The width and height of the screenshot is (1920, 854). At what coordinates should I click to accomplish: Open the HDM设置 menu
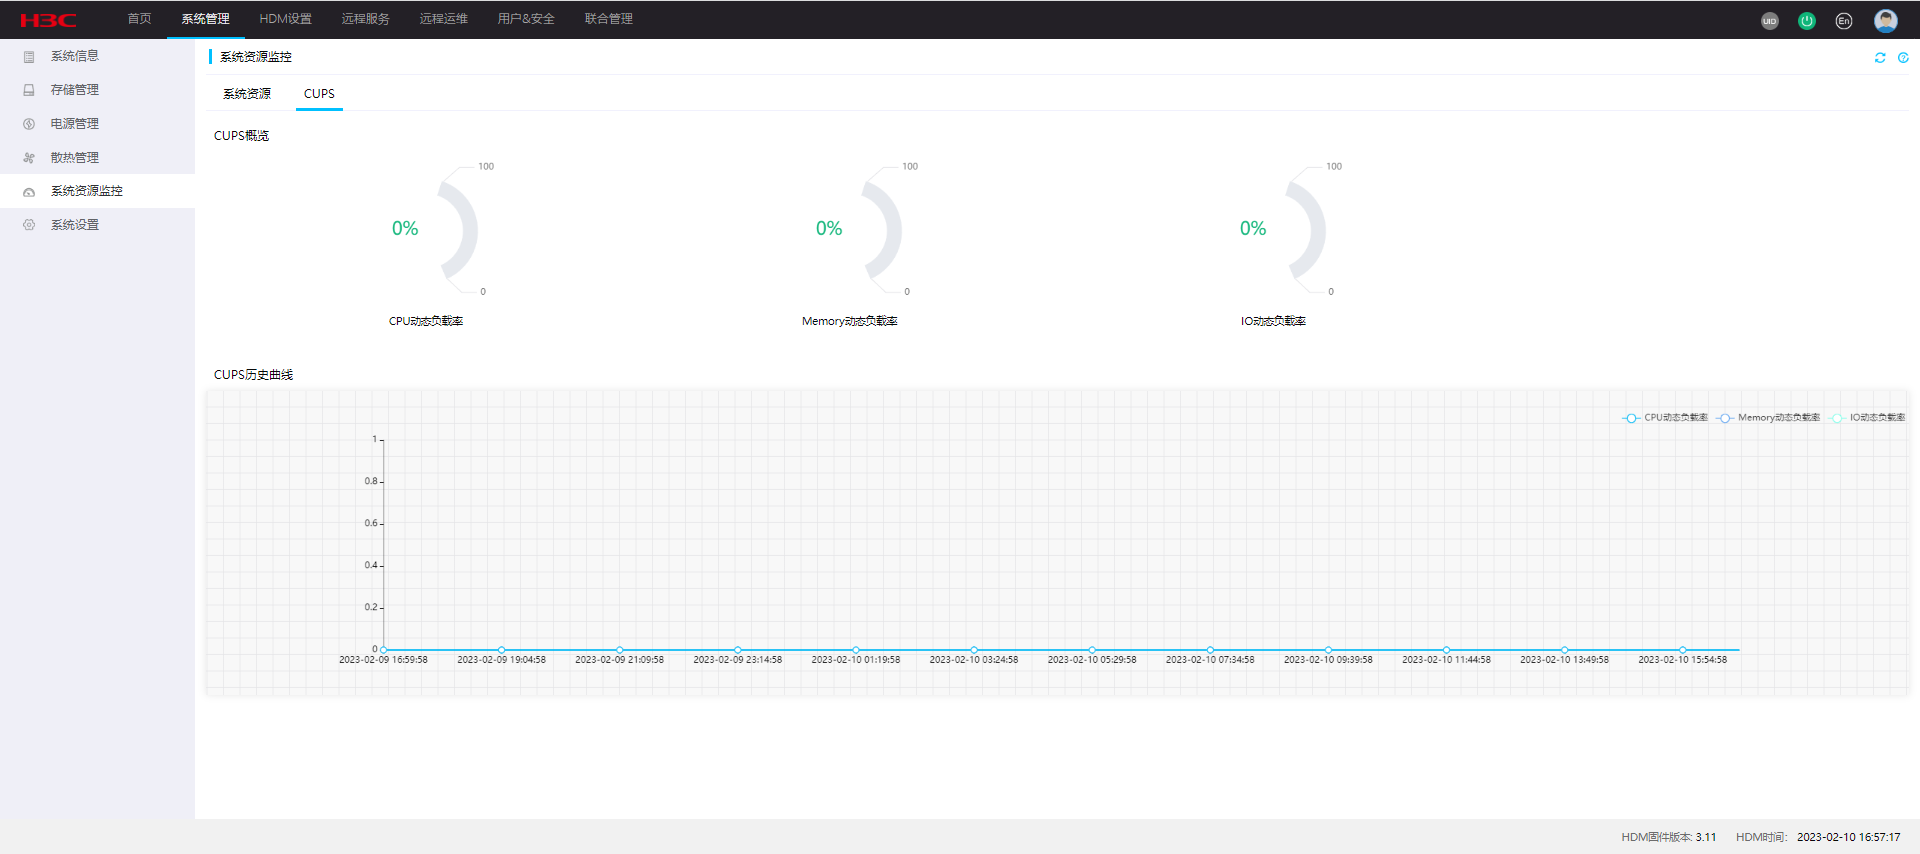click(x=286, y=19)
